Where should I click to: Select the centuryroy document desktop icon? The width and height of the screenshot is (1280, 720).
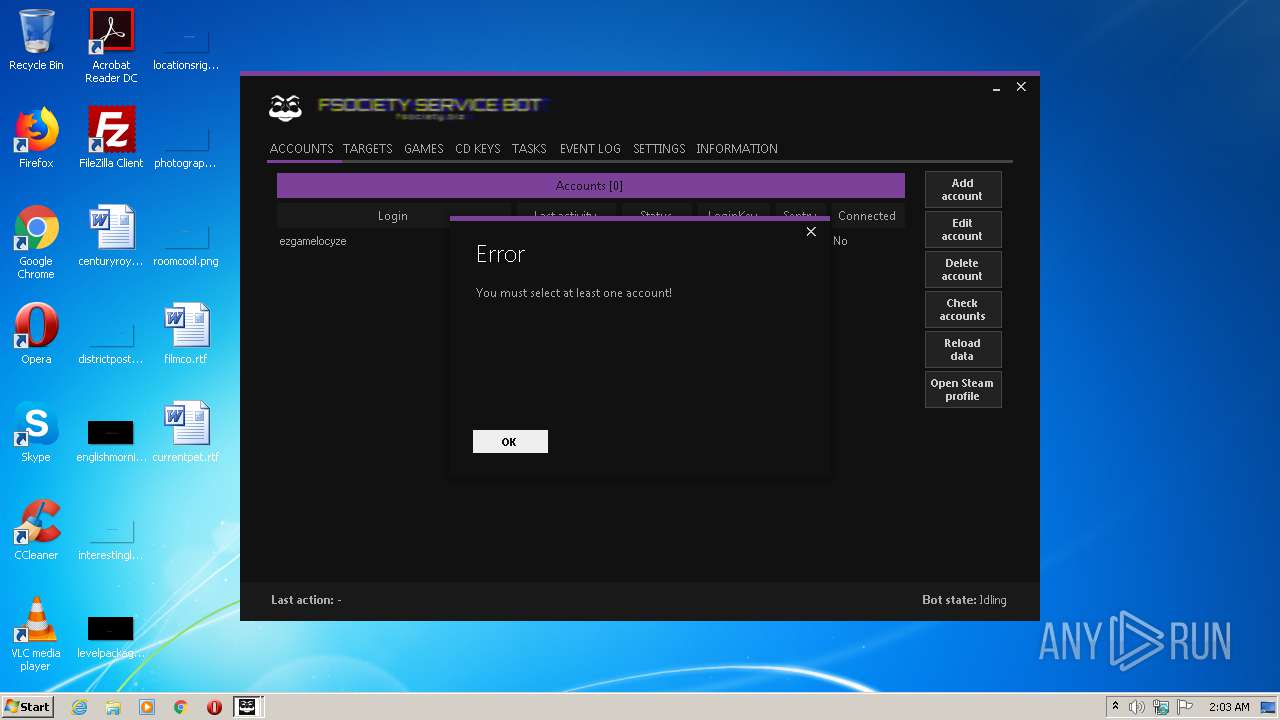point(111,236)
